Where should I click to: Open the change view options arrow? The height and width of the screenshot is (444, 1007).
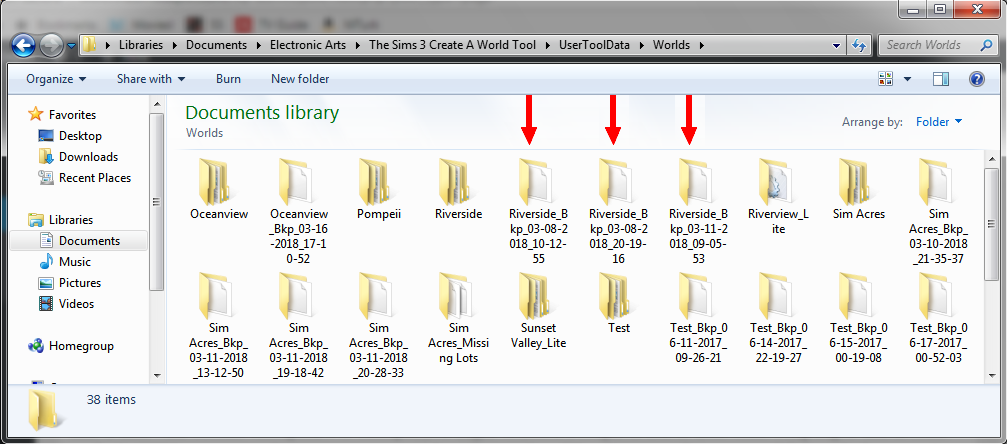point(908,79)
